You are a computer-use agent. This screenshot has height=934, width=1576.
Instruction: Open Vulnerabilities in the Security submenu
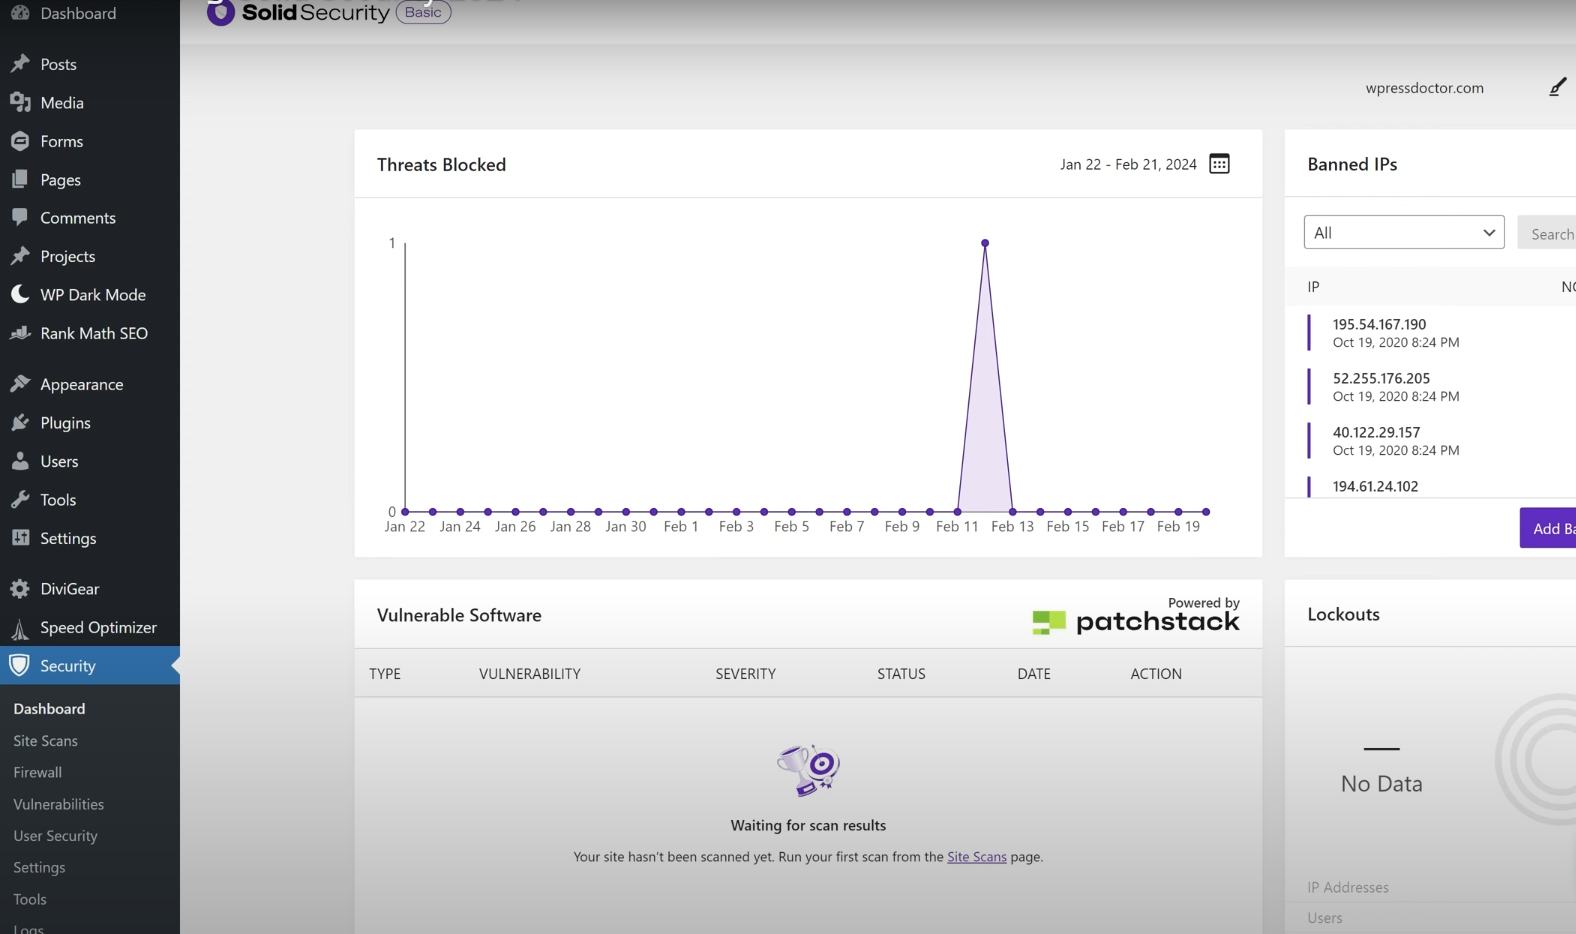[58, 805]
